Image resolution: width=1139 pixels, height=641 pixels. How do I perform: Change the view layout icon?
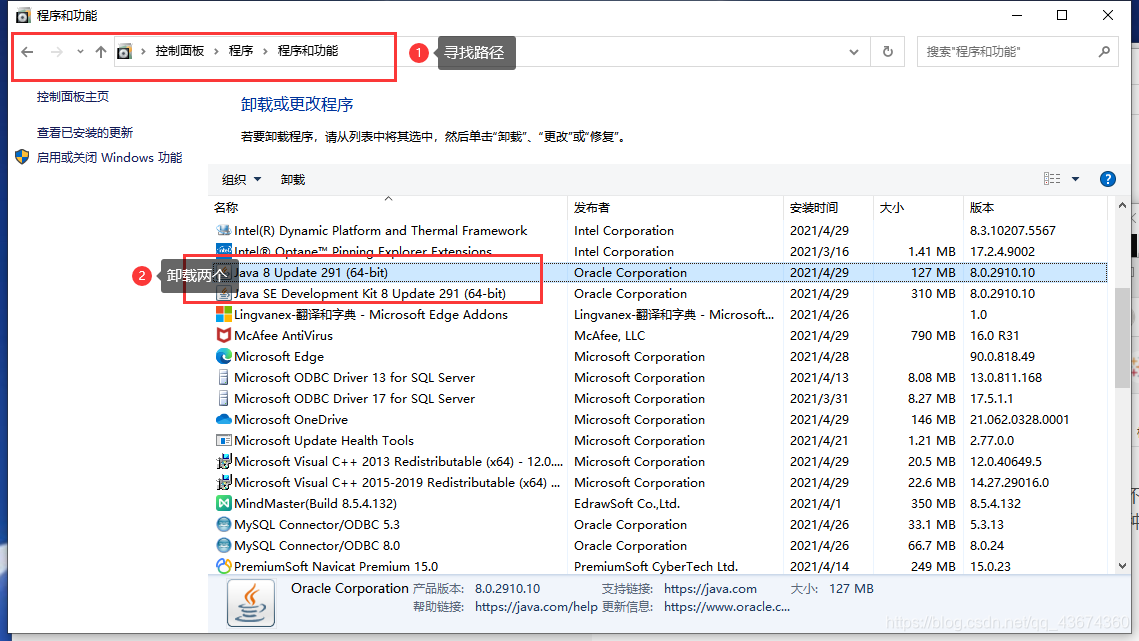[1052, 179]
